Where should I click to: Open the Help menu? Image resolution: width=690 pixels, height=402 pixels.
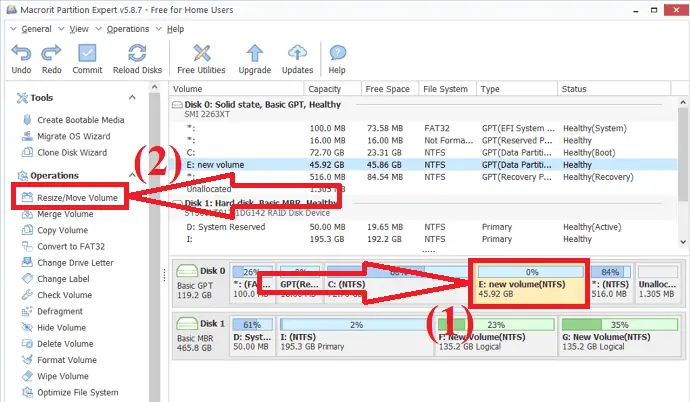point(175,29)
